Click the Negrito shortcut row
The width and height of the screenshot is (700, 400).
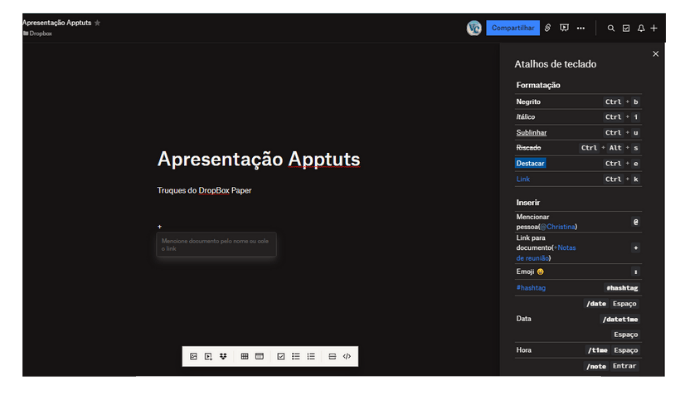(x=578, y=102)
